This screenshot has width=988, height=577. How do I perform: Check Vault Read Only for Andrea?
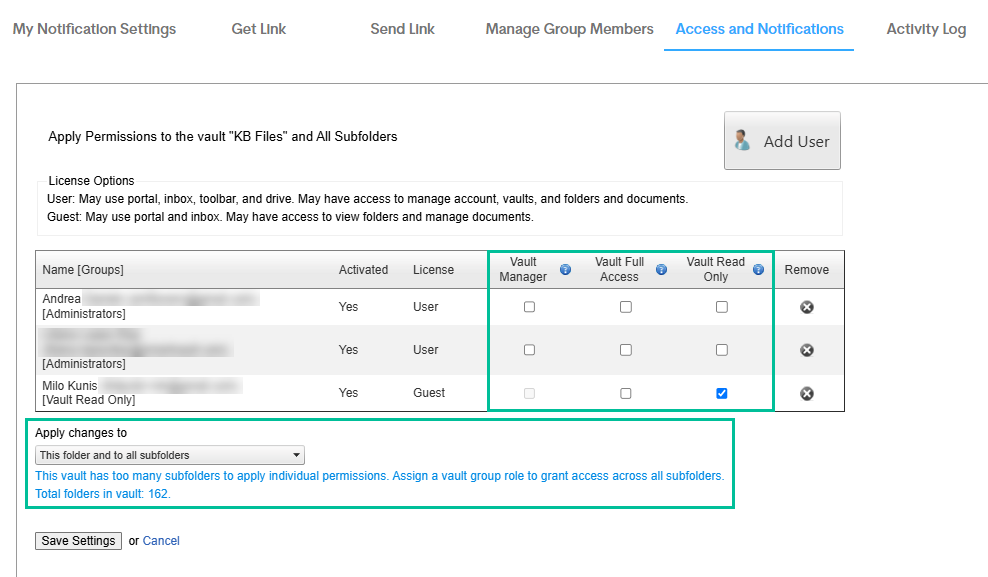click(x=722, y=307)
